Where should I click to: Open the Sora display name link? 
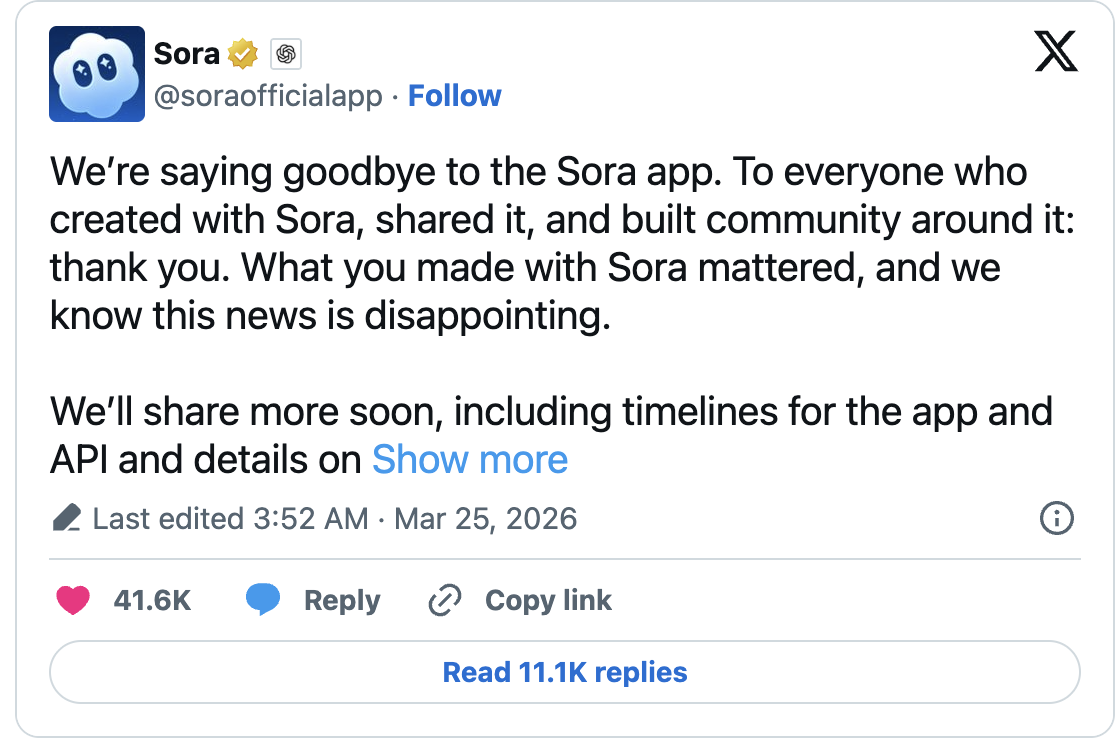(x=187, y=54)
